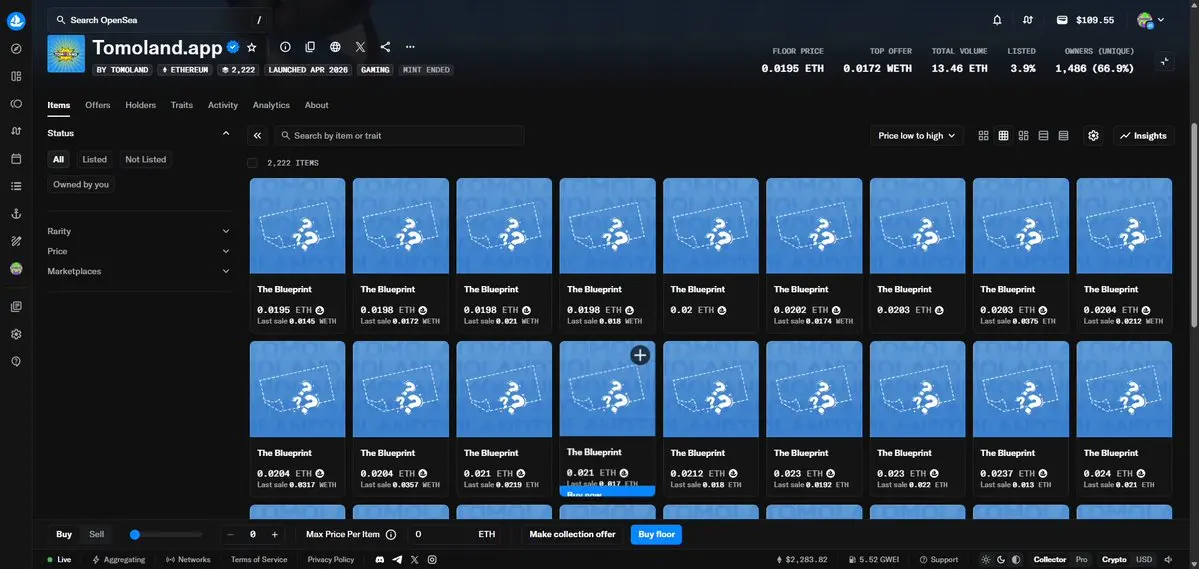This screenshot has height=569, width=1199.
Task: Open the swap arrows icon in top bar
Action: pyautogui.click(x=1028, y=20)
